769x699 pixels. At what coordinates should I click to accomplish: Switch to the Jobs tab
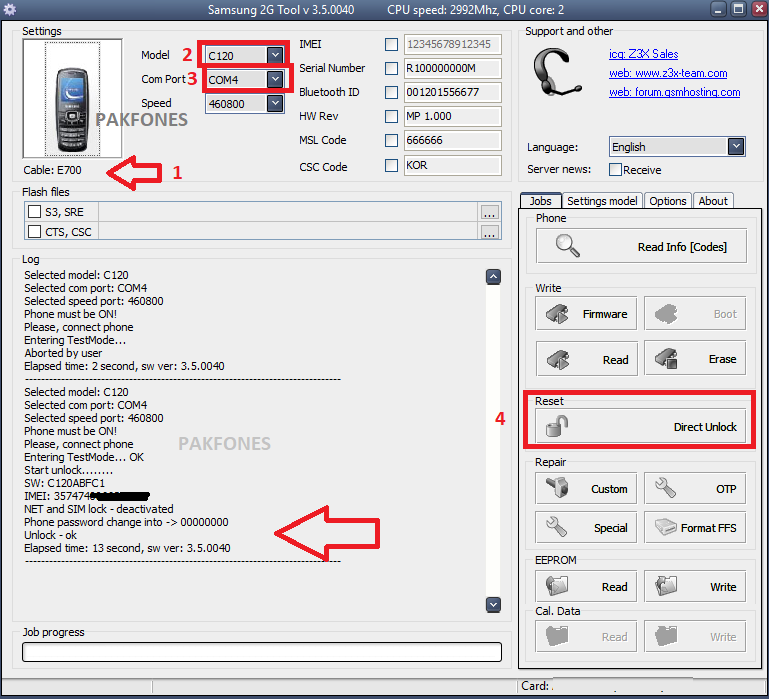[540, 201]
